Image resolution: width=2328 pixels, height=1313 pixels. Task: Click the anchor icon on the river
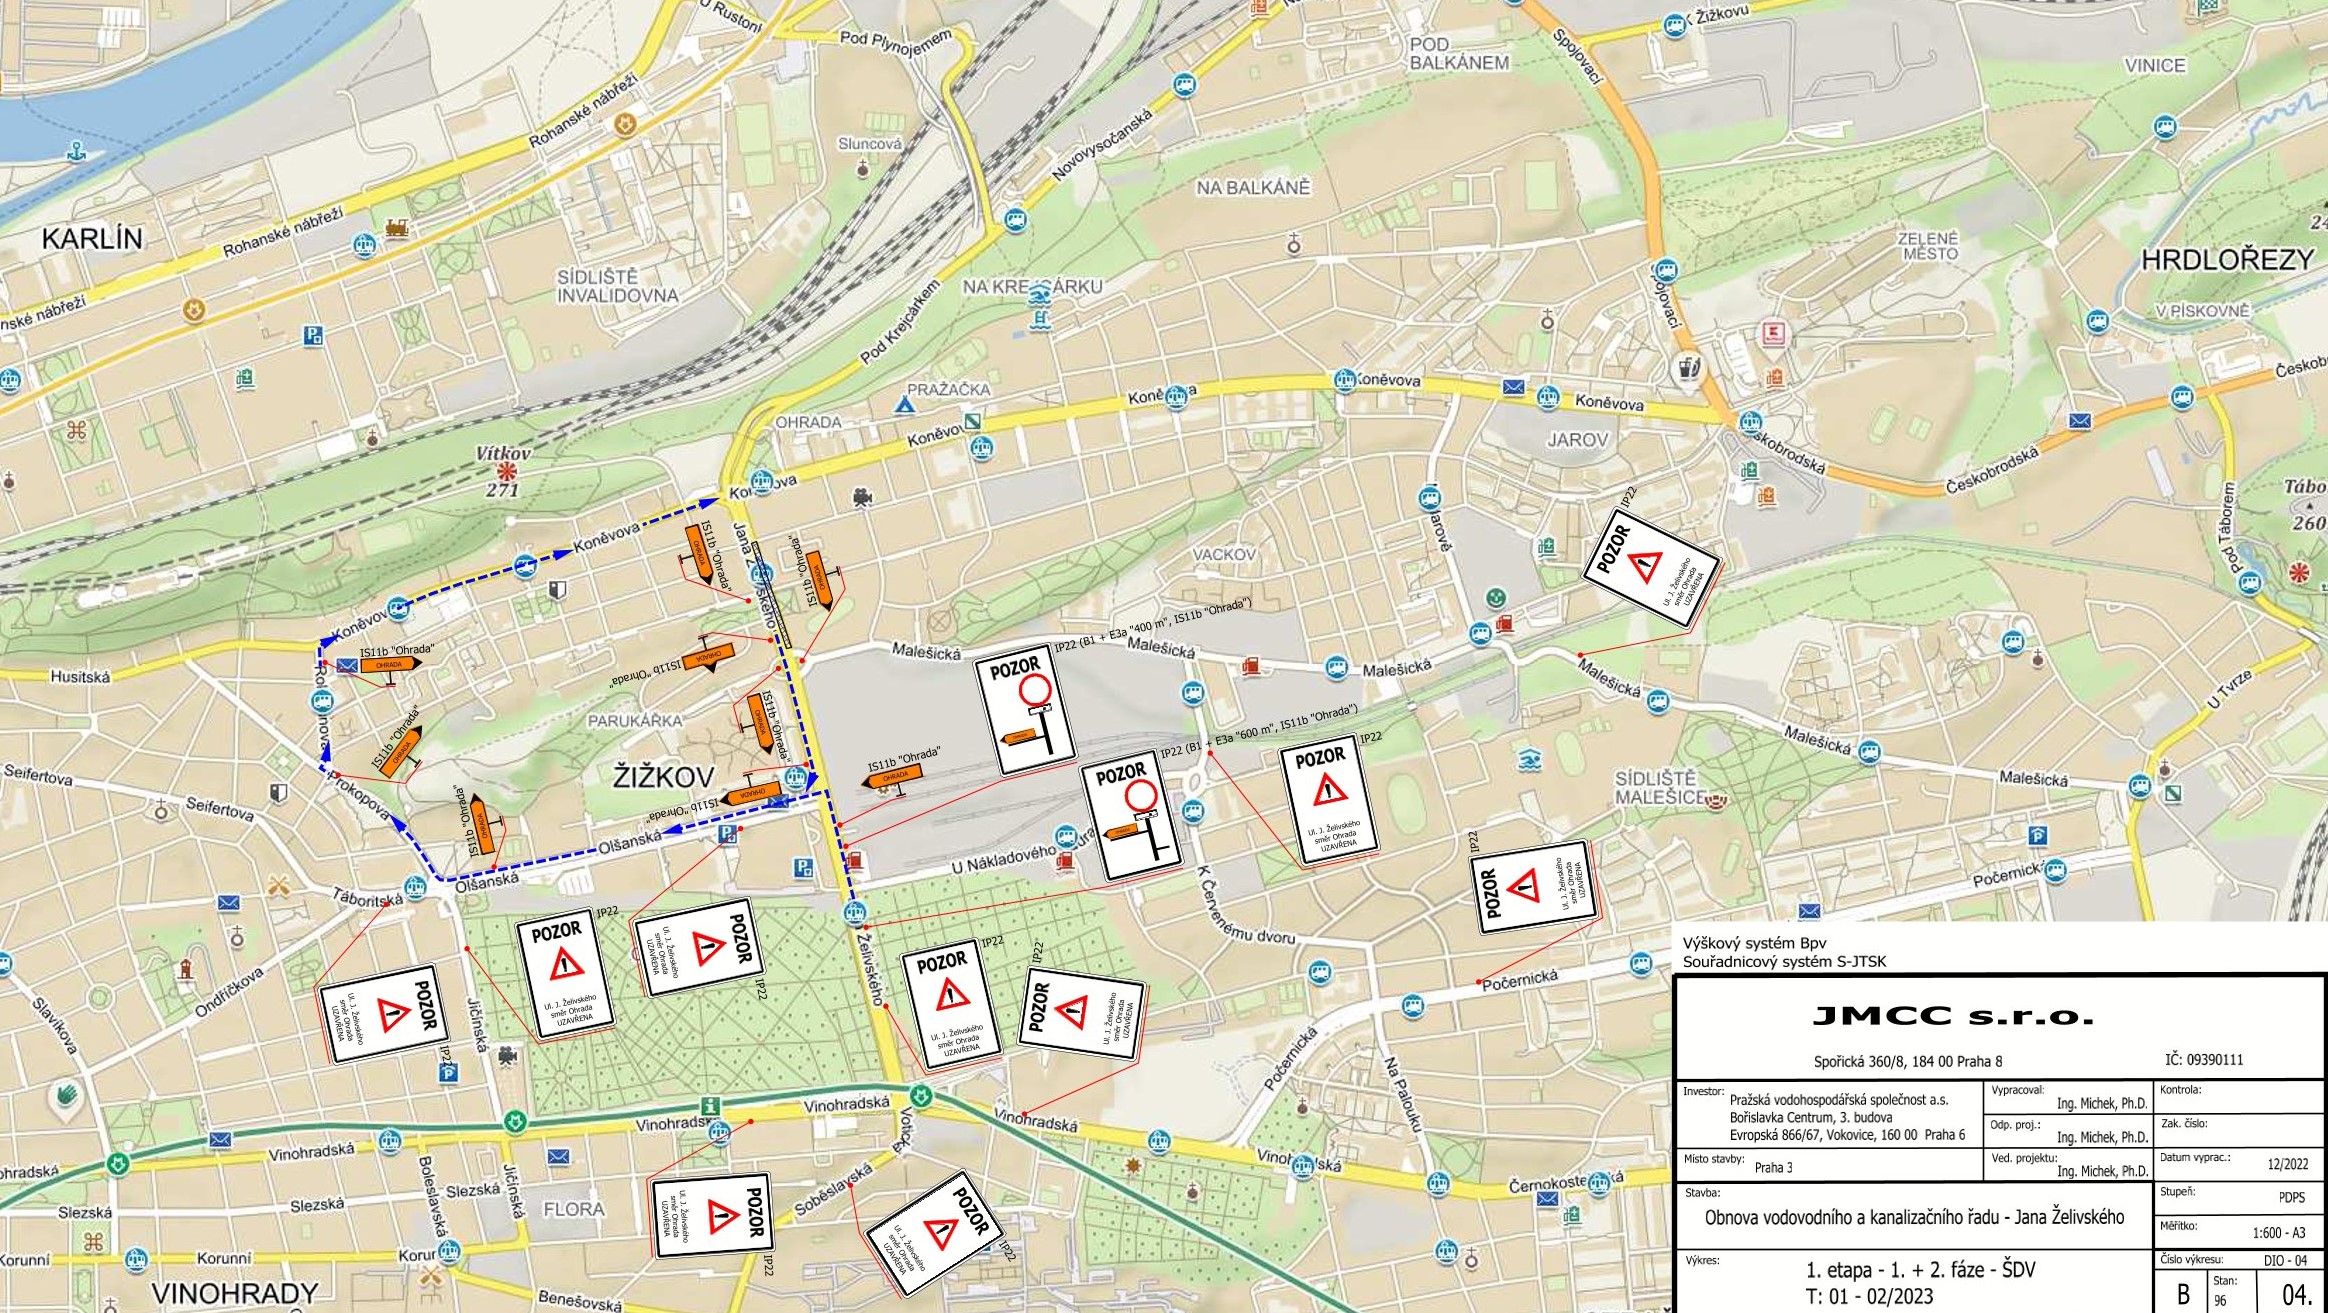click(76, 150)
